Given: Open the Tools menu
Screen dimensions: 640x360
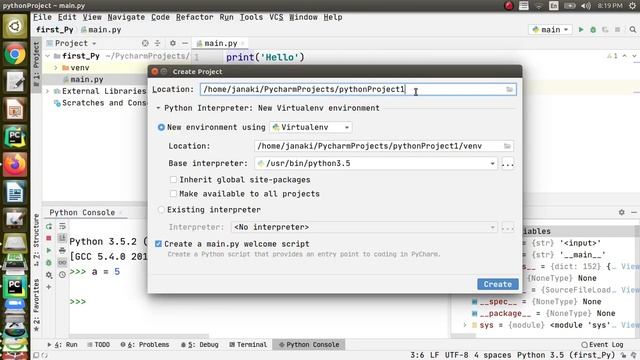Looking at the screenshot, I should point(251,17).
